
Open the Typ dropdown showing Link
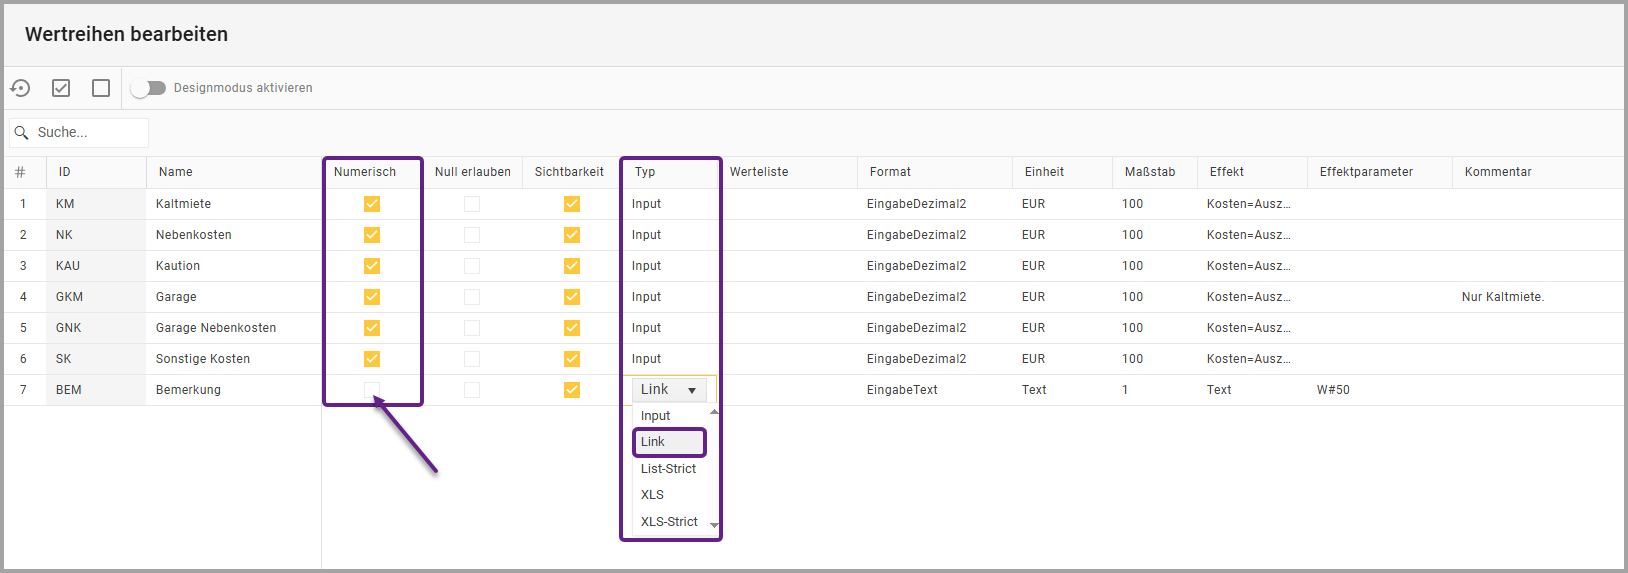(669, 390)
